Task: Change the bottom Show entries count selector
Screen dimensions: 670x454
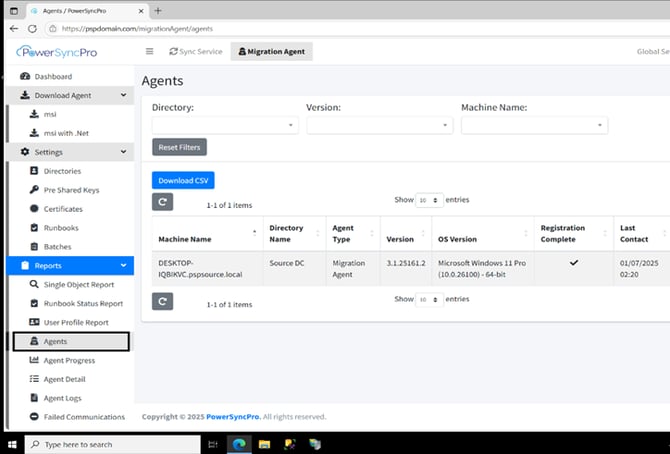Action: [429, 299]
